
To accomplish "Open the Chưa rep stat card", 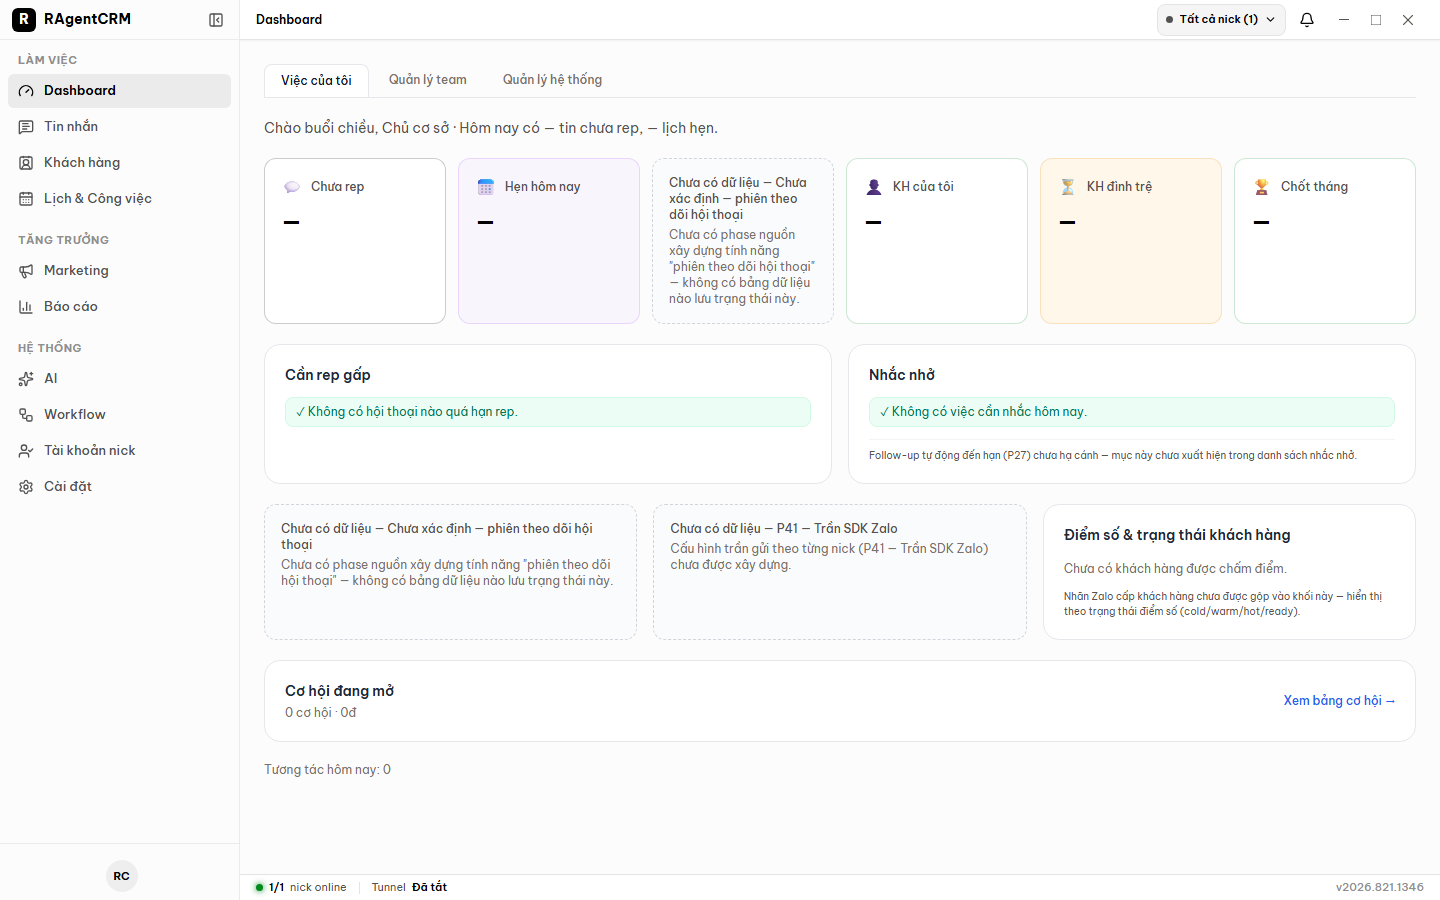I will pyautogui.click(x=355, y=241).
